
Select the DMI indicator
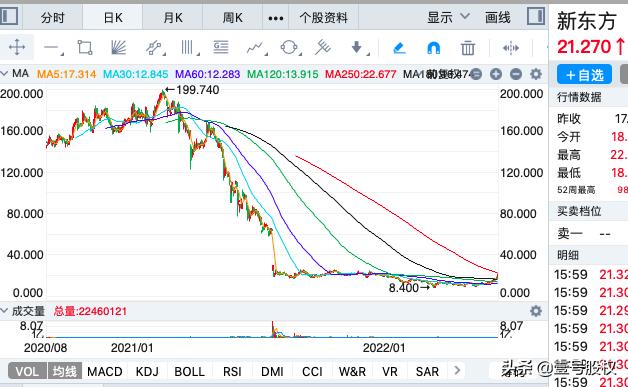point(272,371)
